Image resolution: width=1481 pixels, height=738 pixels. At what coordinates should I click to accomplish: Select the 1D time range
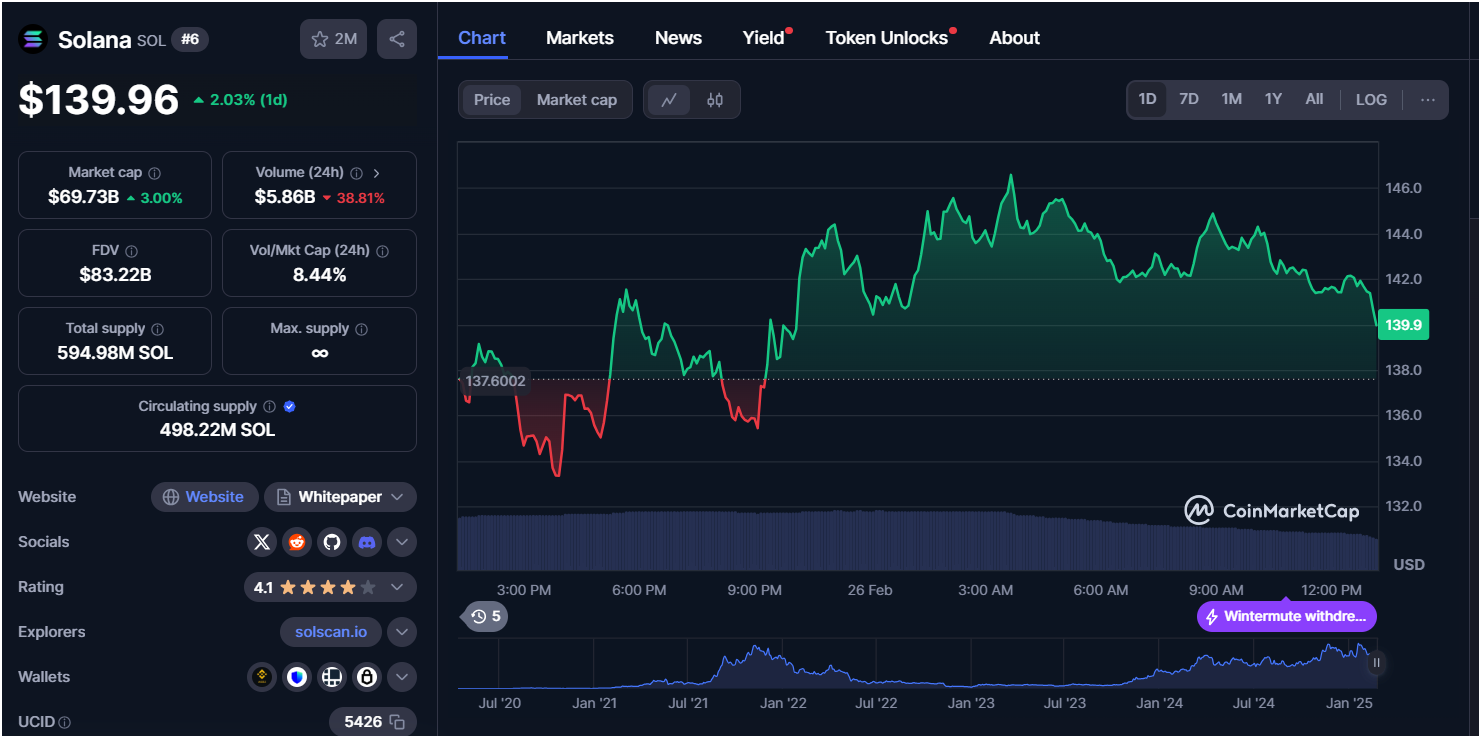tap(1147, 100)
